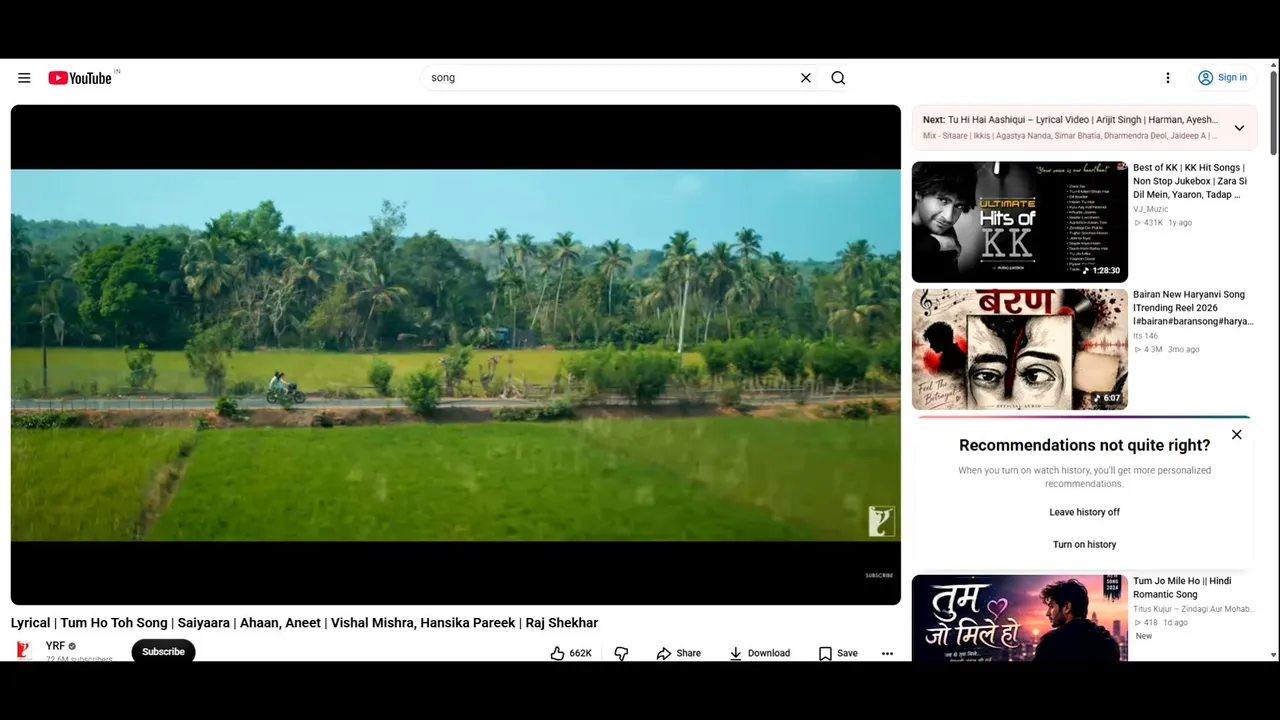Screen dimensions: 1280x720
Task: Click the in-video SUBSCRIBE overlay text
Action: click(x=879, y=575)
